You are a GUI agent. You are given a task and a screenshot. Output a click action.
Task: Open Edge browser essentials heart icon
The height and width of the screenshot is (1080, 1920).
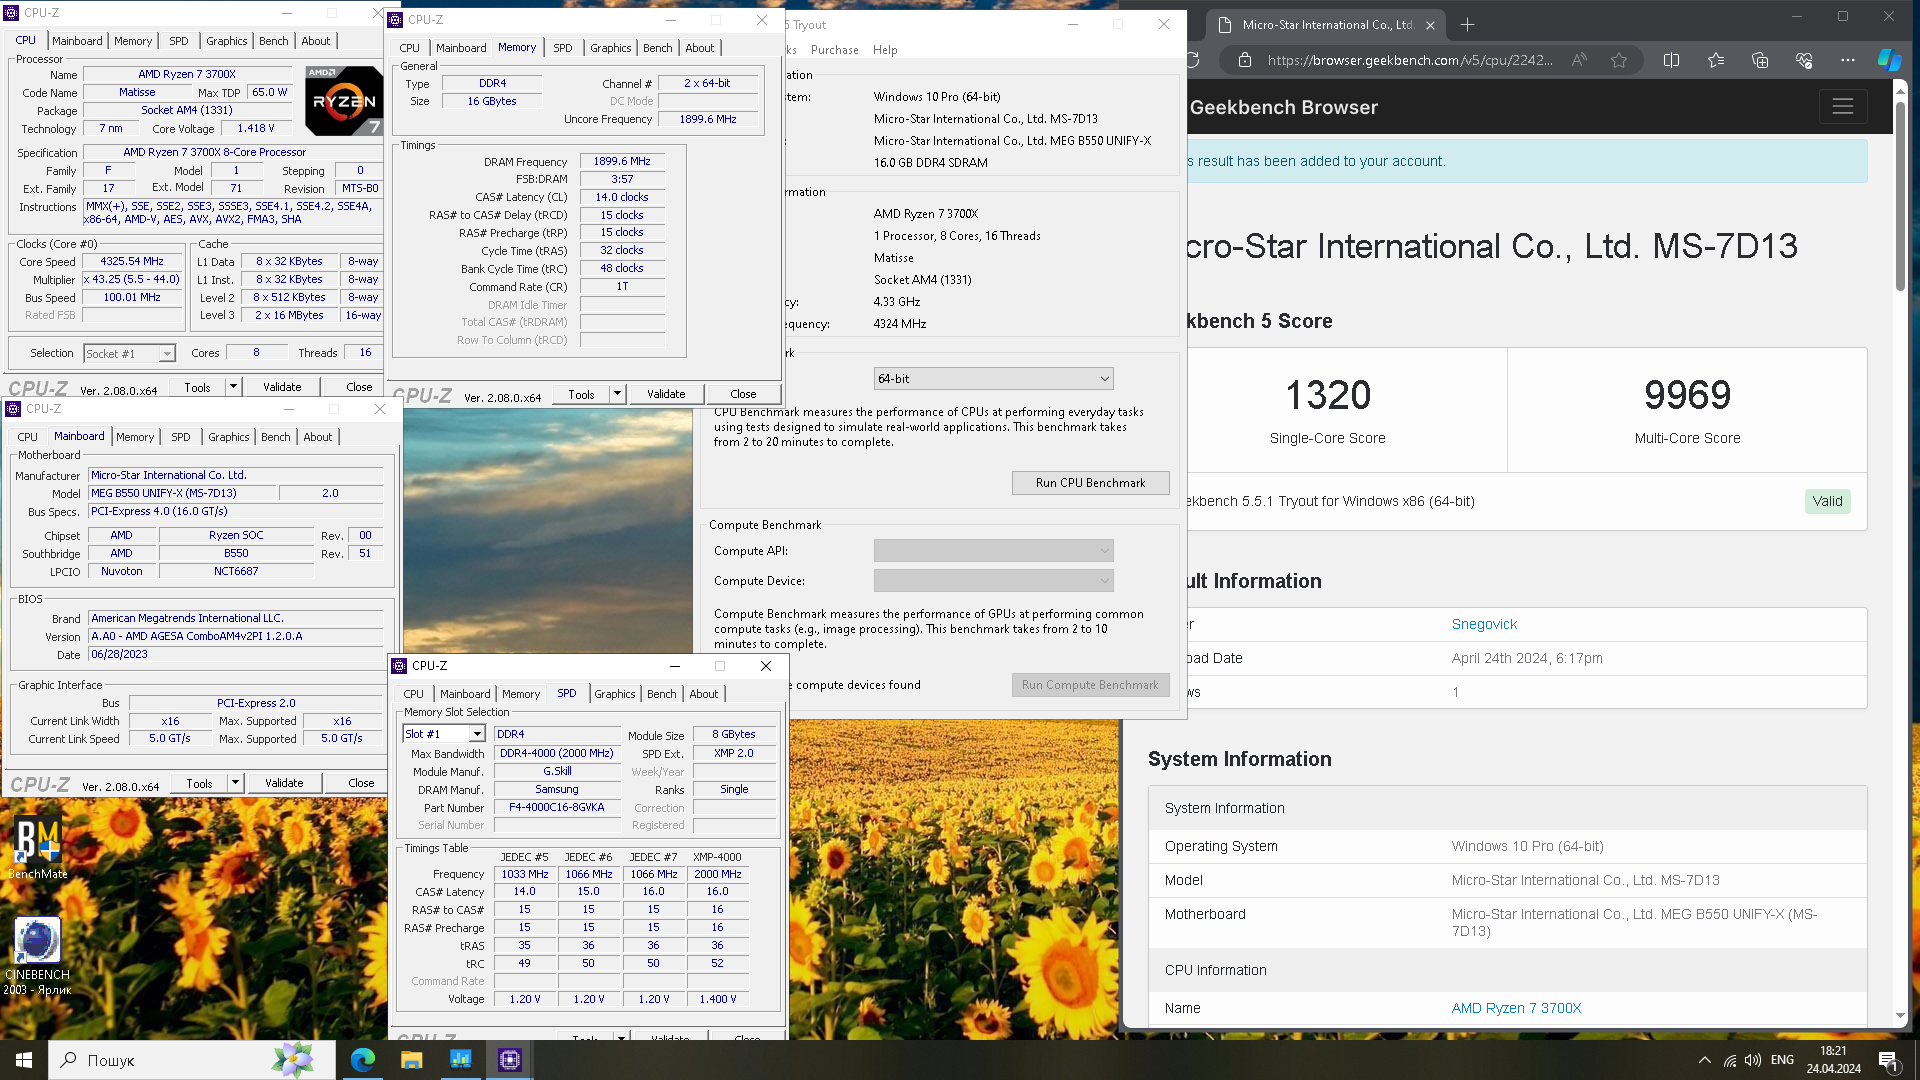click(1804, 60)
